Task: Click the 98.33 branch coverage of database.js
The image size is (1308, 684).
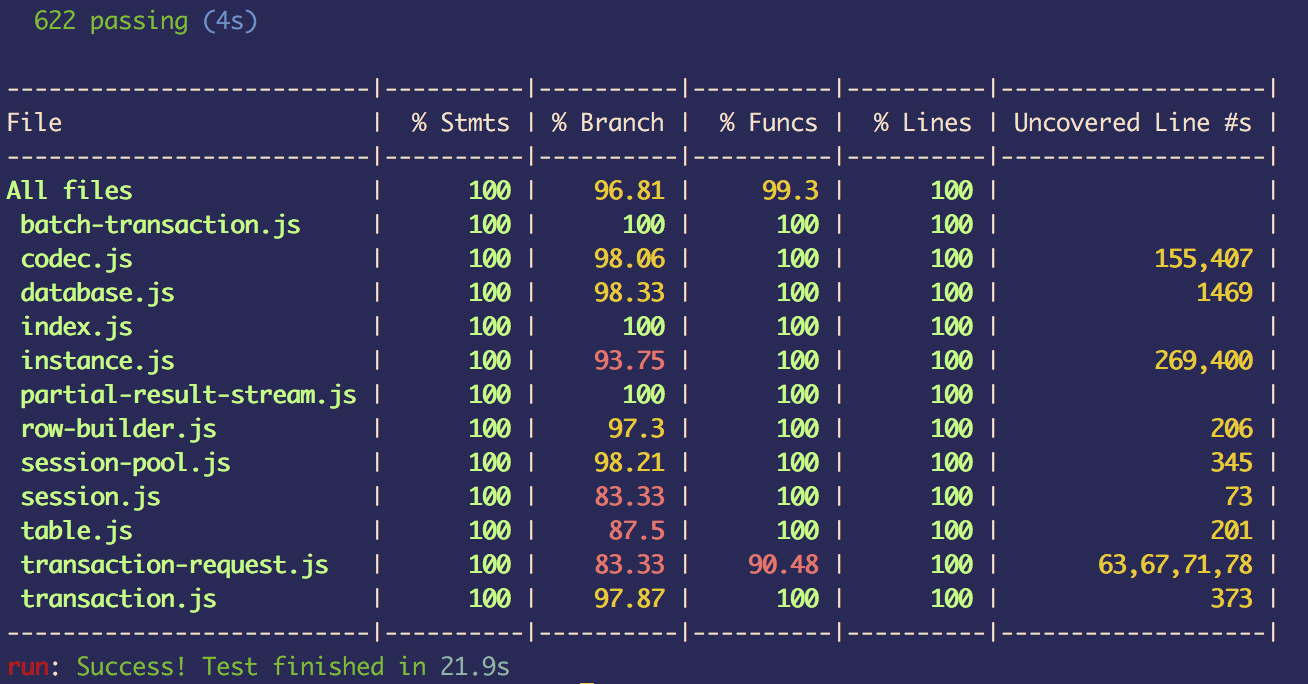Action: [x=629, y=293]
